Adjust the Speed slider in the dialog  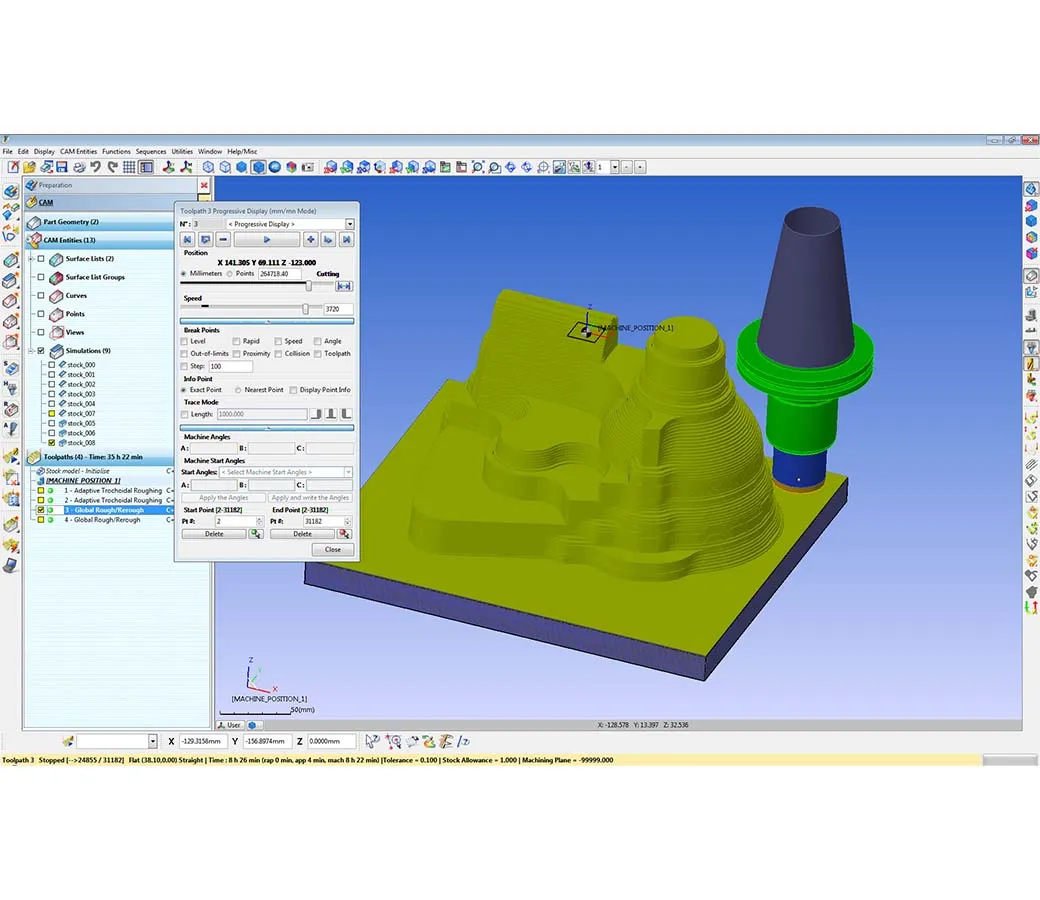coord(306,307)
